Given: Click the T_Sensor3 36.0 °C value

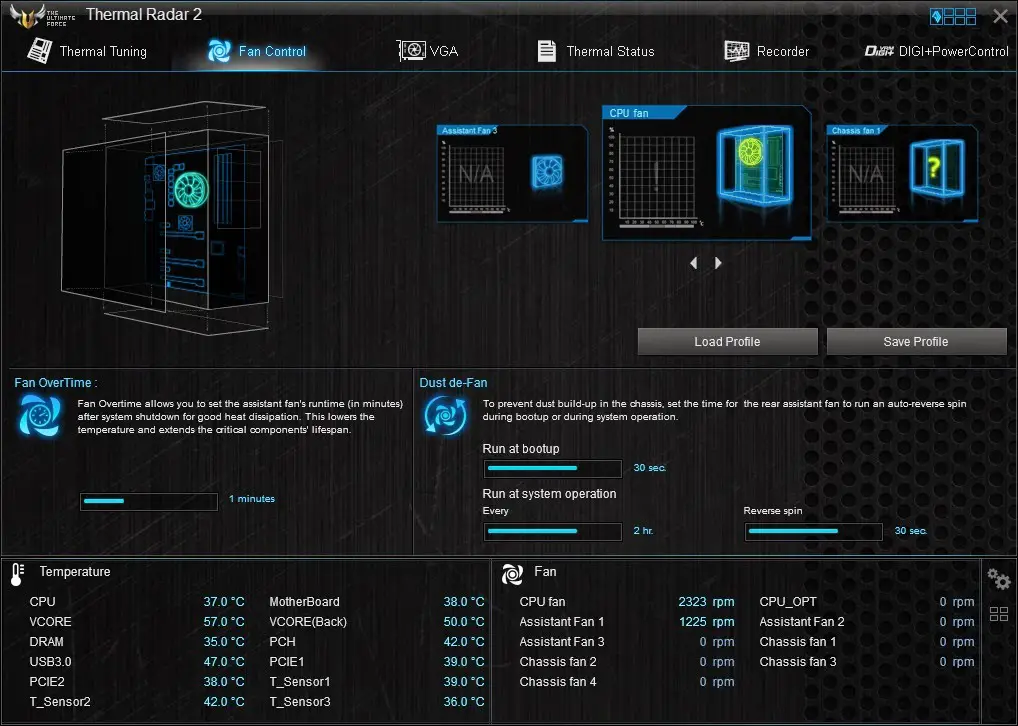Looking at the screenshot, I should coord(464,702).
